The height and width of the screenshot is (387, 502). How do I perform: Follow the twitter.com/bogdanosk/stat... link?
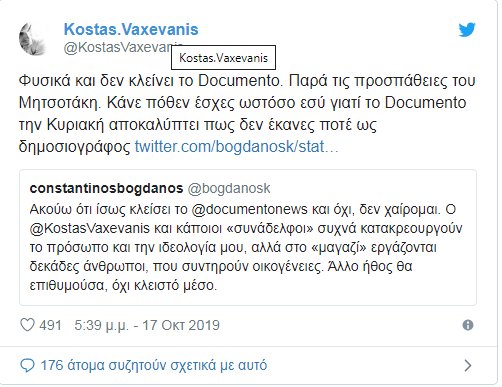tap(236, 146)
